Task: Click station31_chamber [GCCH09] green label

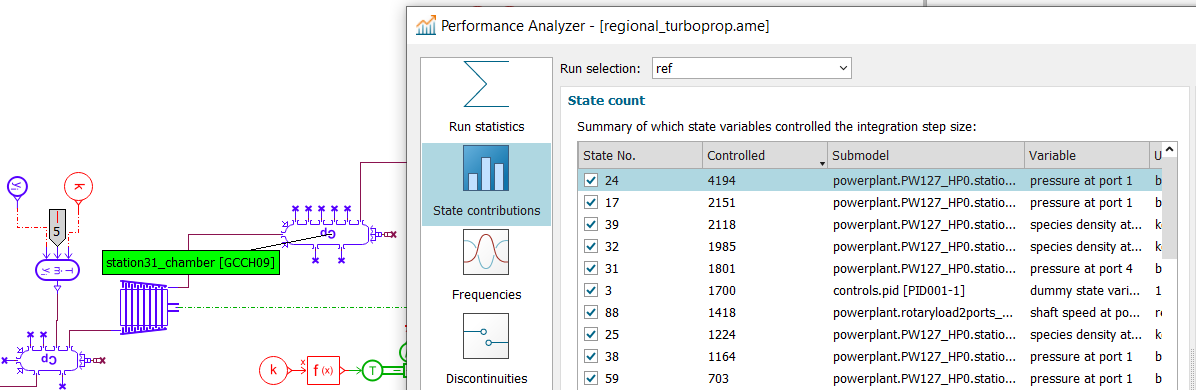Action: coord(190,263)
